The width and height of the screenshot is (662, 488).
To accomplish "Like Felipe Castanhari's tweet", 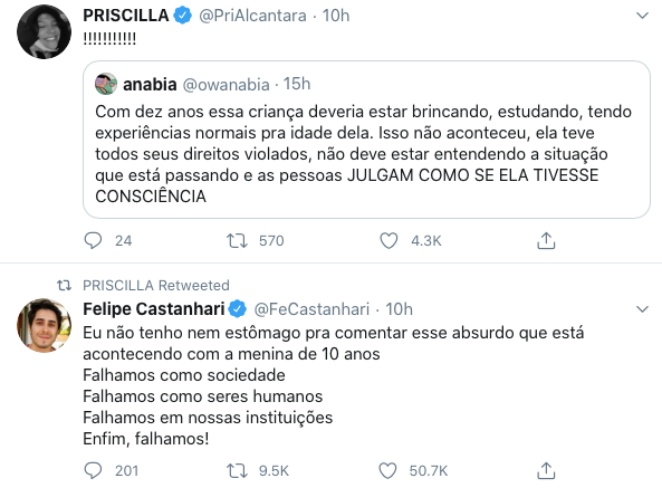I will pos(390,469).
